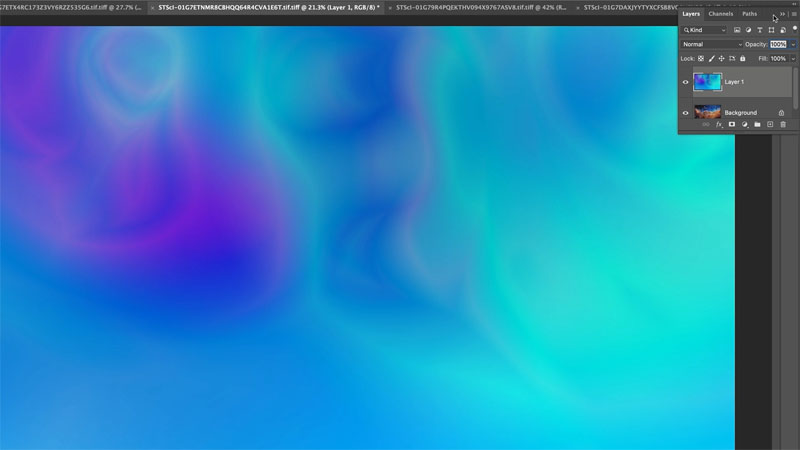Select the Layers tab

691,14
